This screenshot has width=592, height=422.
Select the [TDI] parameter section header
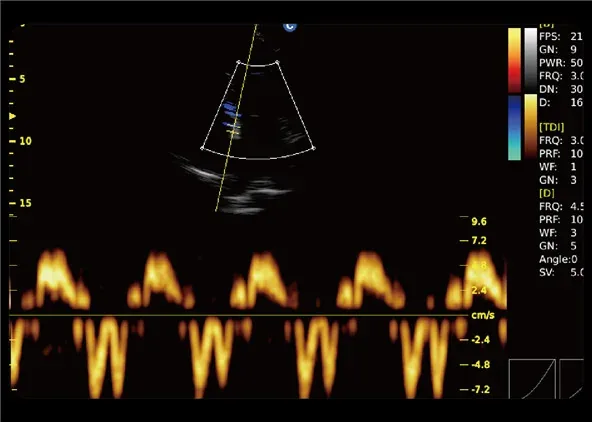[552, 127]
